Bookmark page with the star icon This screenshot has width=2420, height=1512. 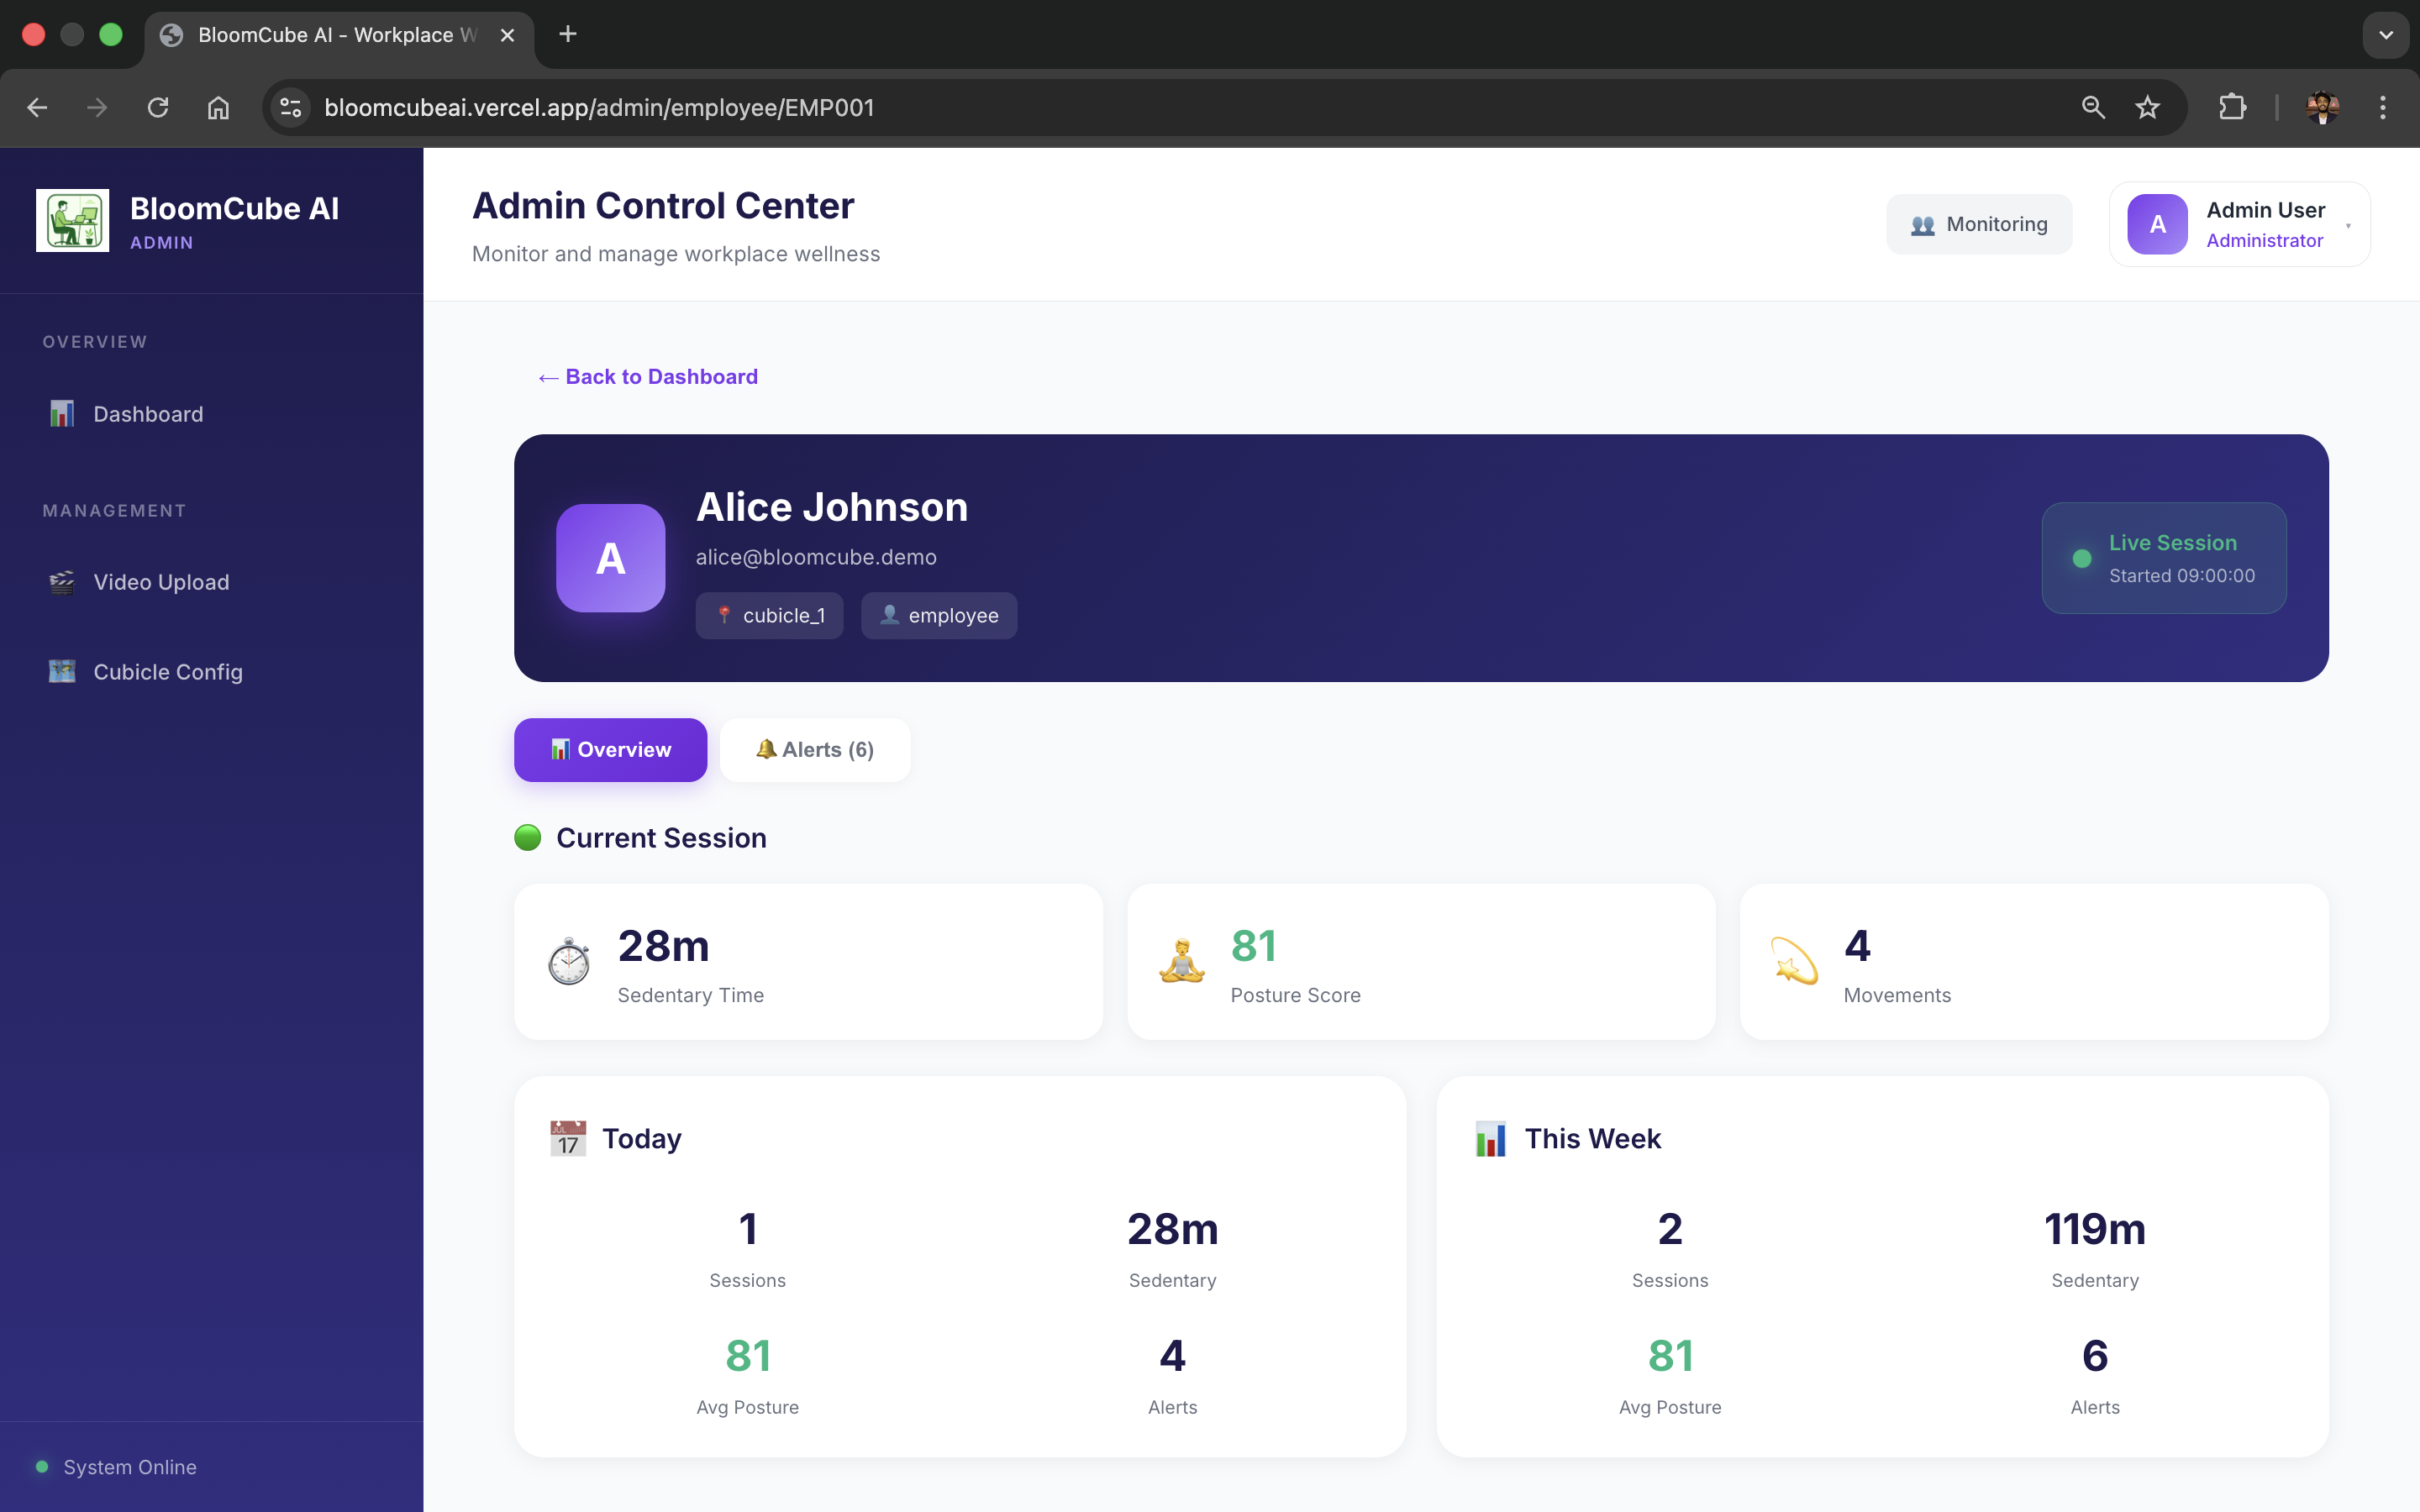pyautogui.click(x=2147, y=108)
